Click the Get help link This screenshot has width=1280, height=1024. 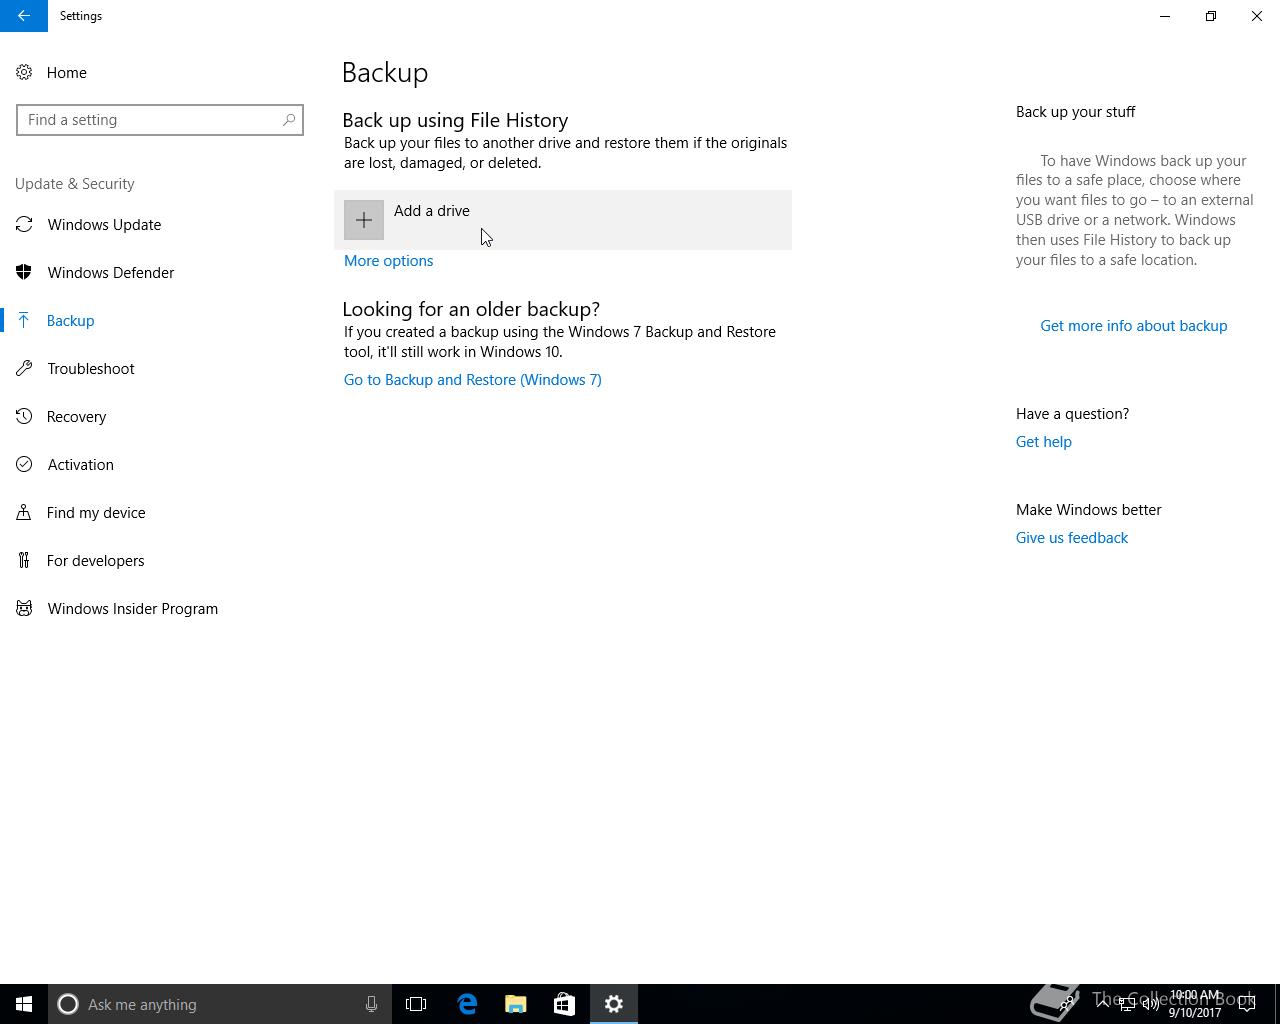[1044, 442]
